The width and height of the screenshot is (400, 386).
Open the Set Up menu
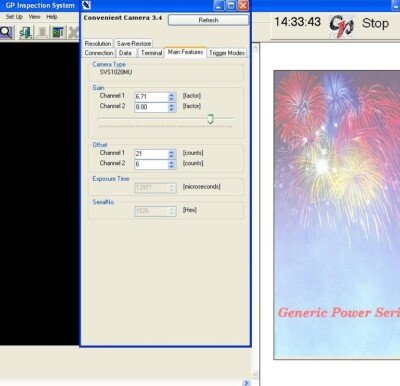[x=14, y=17]
